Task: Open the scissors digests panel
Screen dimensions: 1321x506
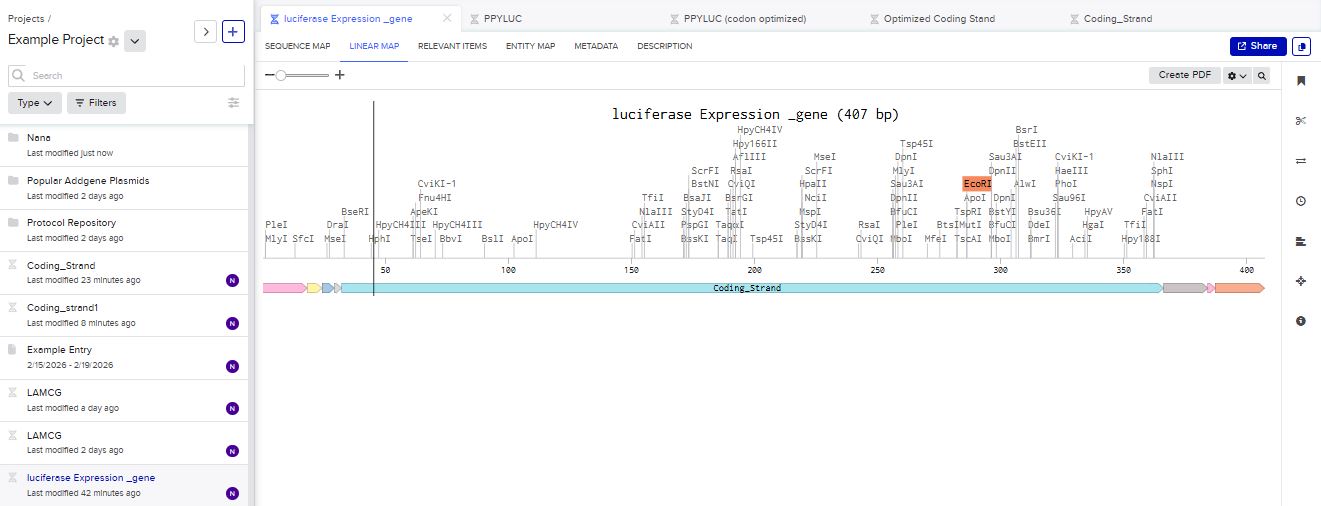Action: point(1300,121)
